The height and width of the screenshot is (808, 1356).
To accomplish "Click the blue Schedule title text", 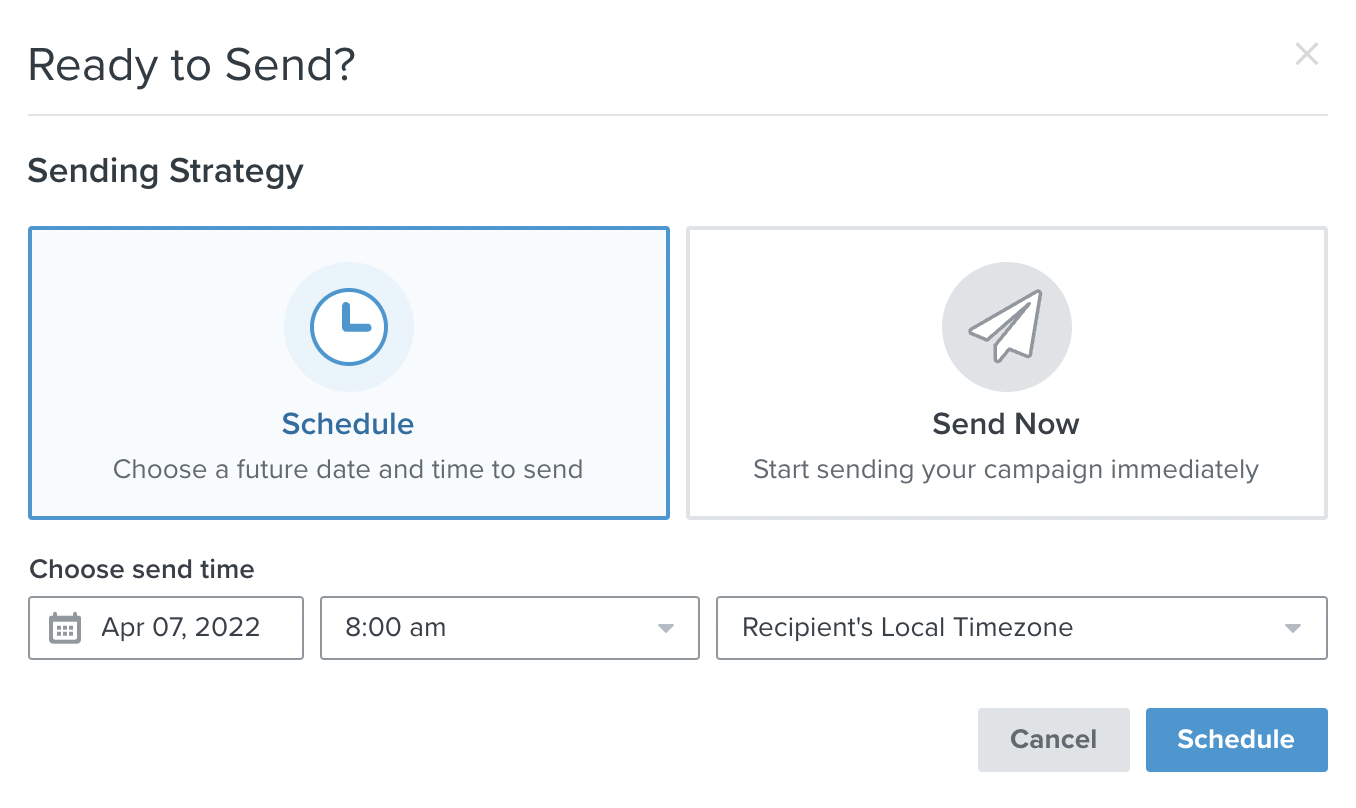I will (x=348, y=424).
